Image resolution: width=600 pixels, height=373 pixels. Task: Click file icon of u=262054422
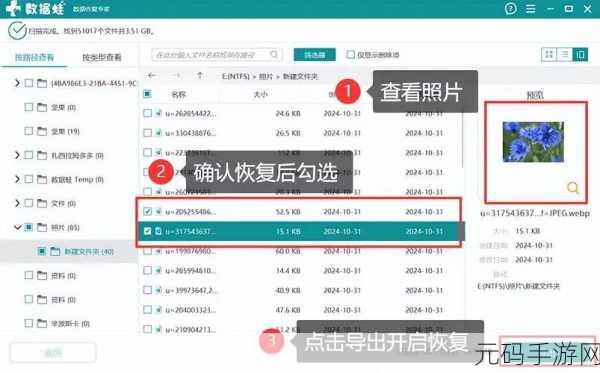pyautogui.click(x=158, y=113)
